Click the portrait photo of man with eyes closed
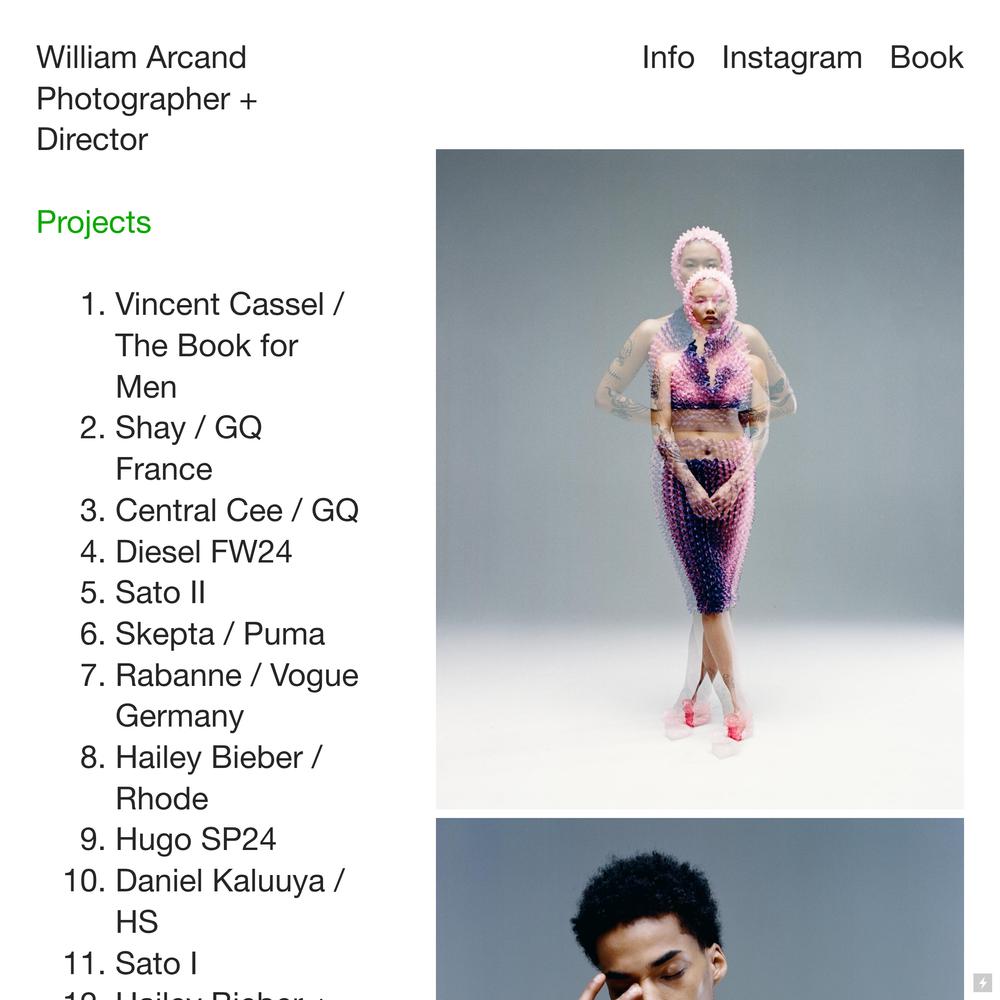The height and width of the screenshot is (1000, 1000). click(700, 909)
